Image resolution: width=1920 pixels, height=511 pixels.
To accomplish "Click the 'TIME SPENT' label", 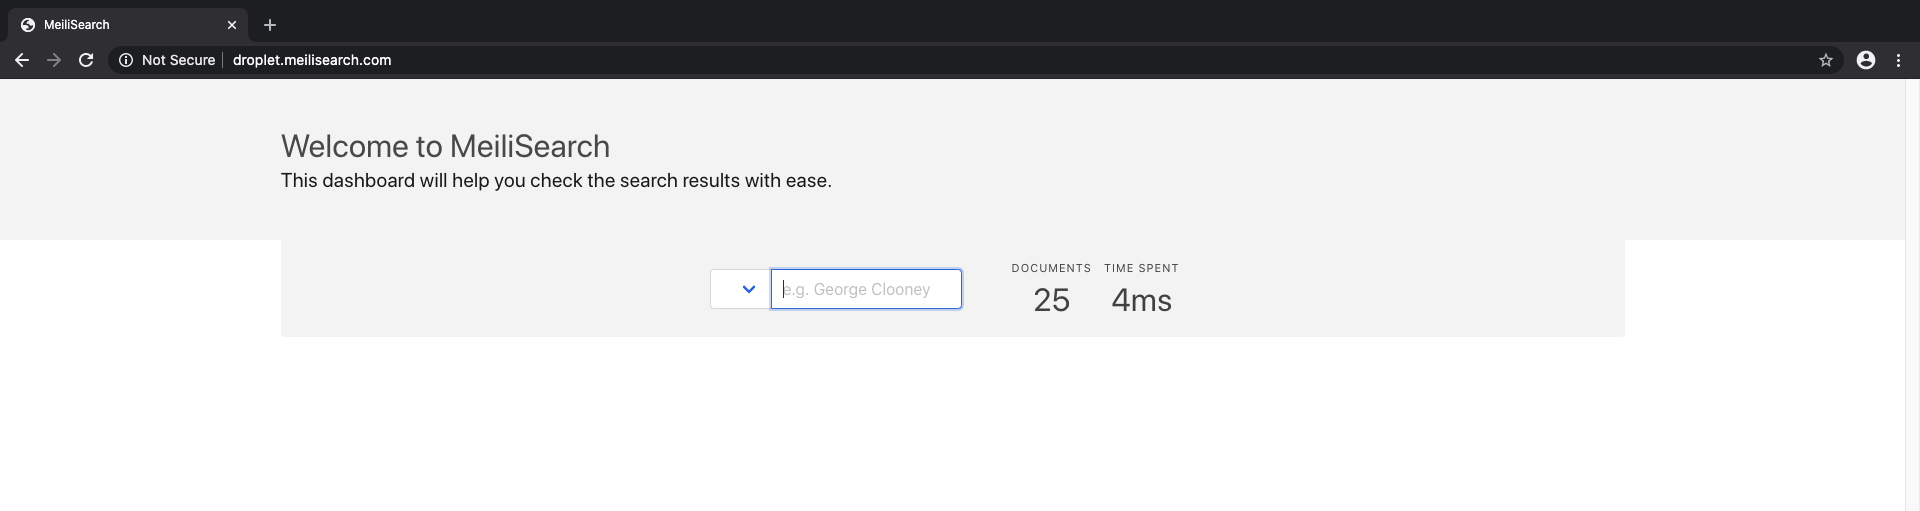I will coord(1141,268).
